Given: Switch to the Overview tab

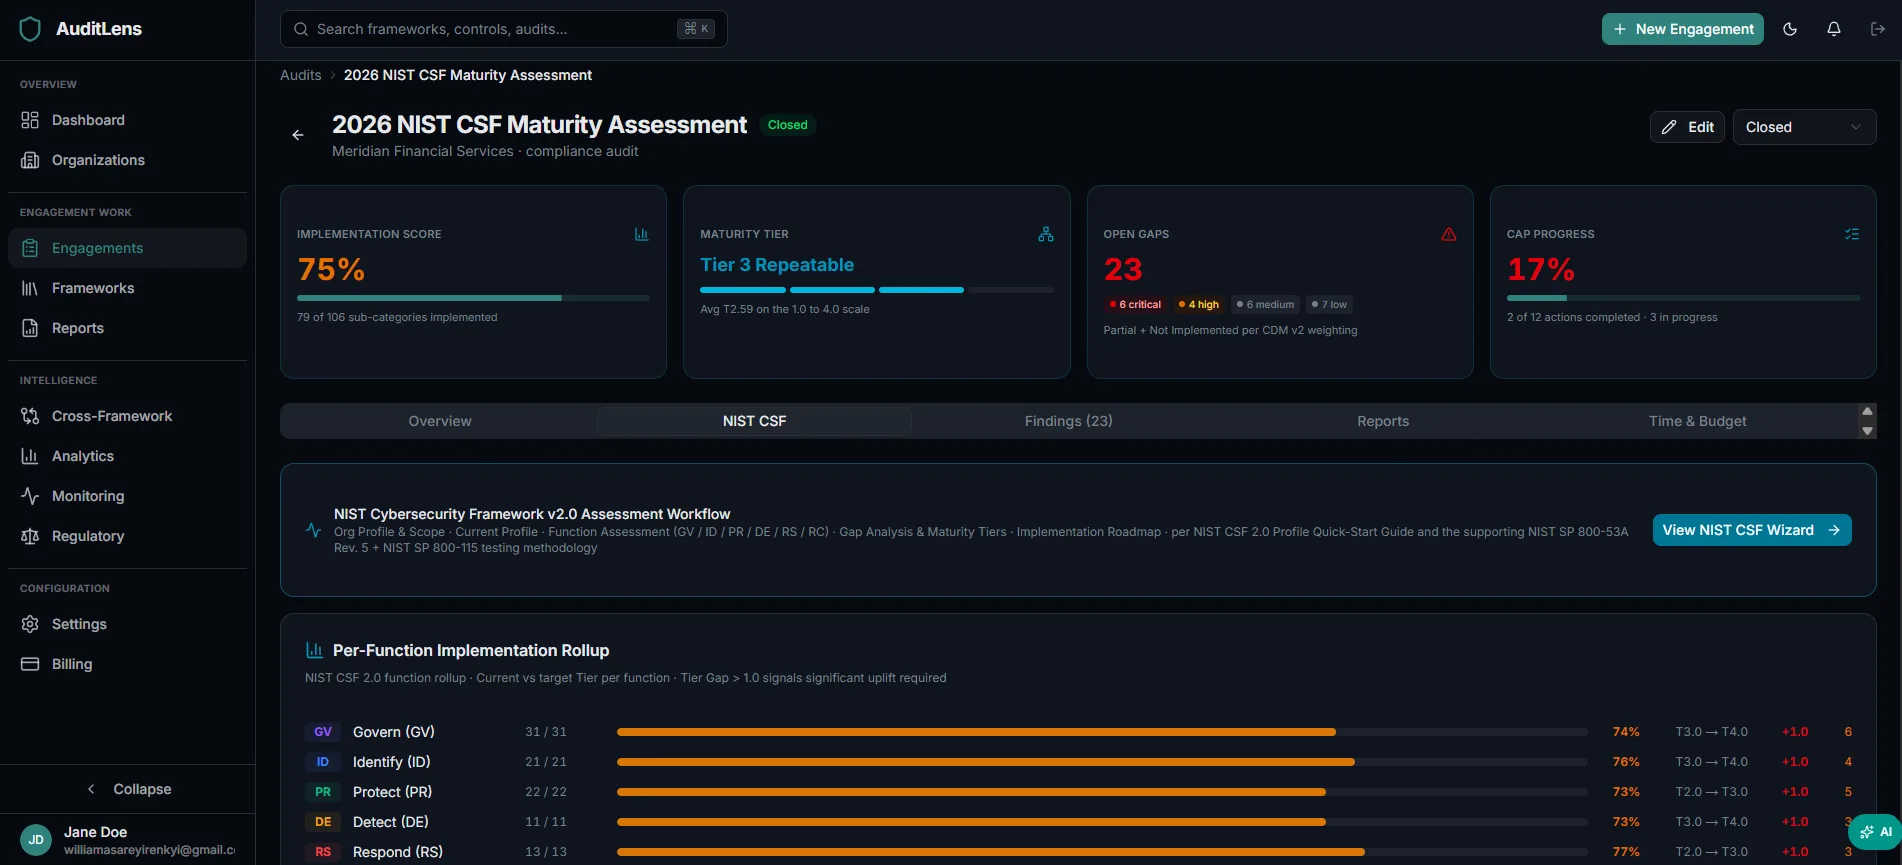Looking at the screenshot, I should click(440, 421).
